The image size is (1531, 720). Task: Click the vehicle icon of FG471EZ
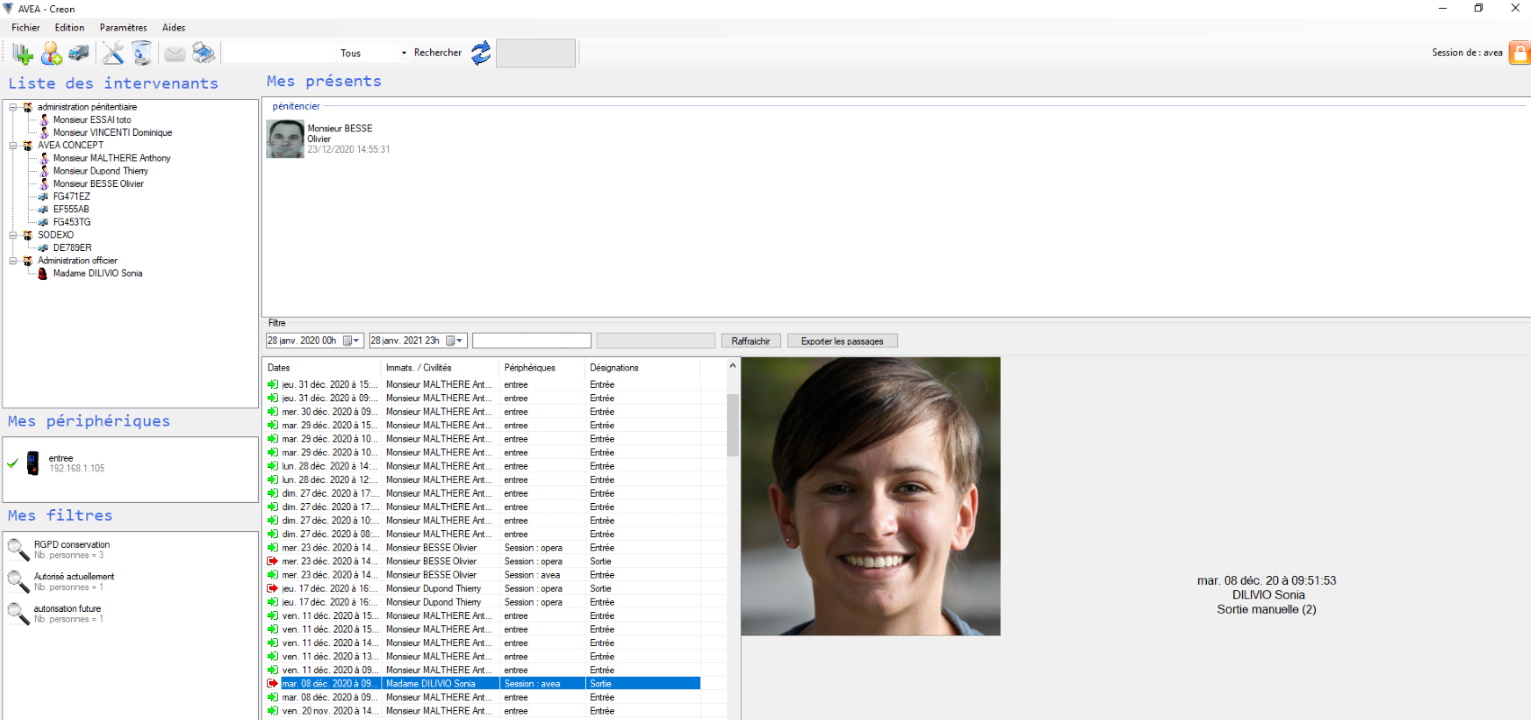pos(44,197)
